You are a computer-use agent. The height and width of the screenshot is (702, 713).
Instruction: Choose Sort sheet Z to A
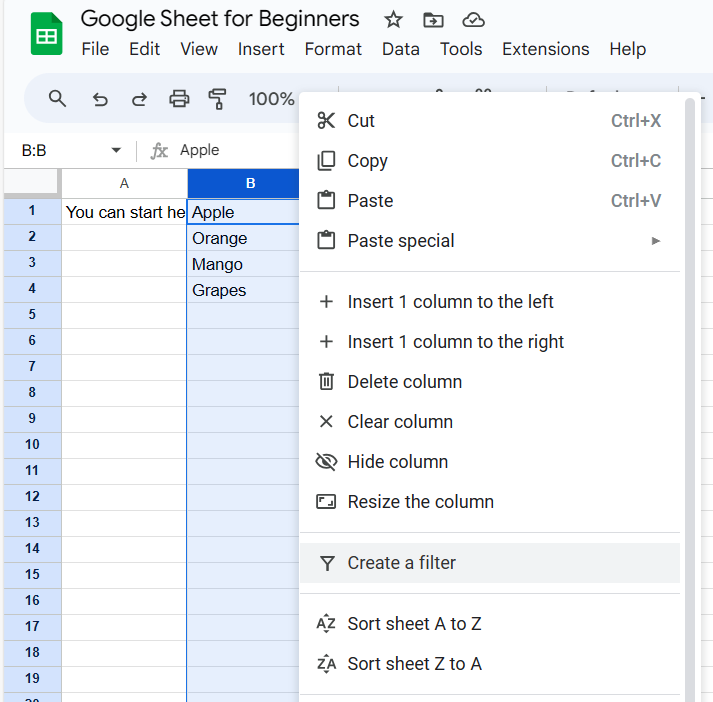(490, 664)
